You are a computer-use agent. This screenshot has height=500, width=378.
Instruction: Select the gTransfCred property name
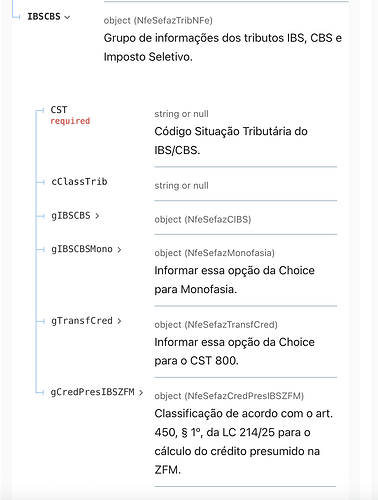(82, 321)
